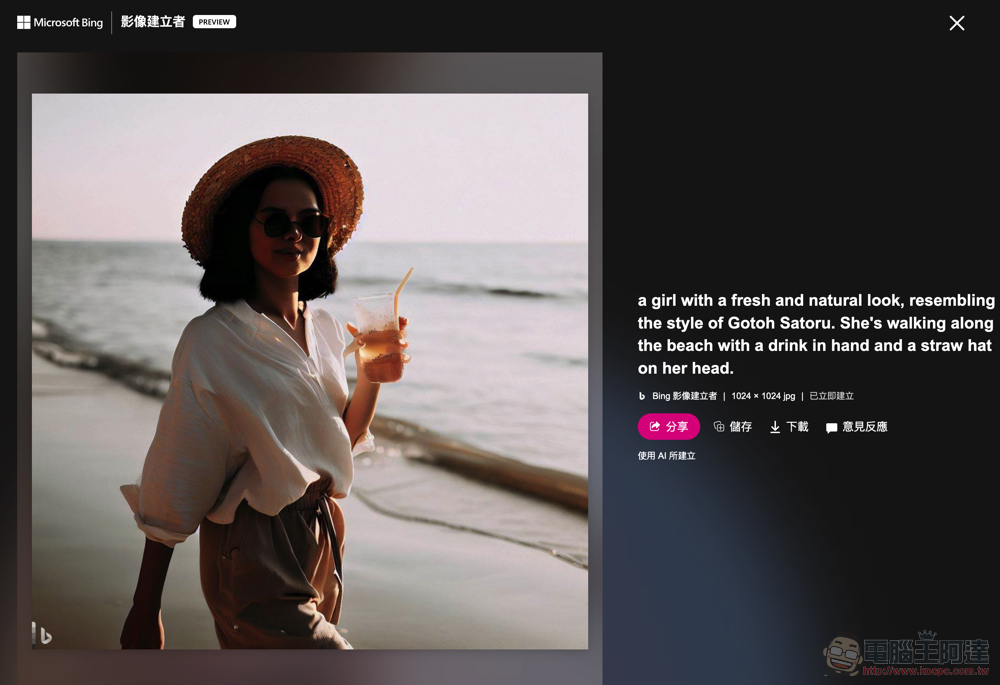Click the 已立即建立 status text
The image size is (1000, 685).
[x=832, y=396]
